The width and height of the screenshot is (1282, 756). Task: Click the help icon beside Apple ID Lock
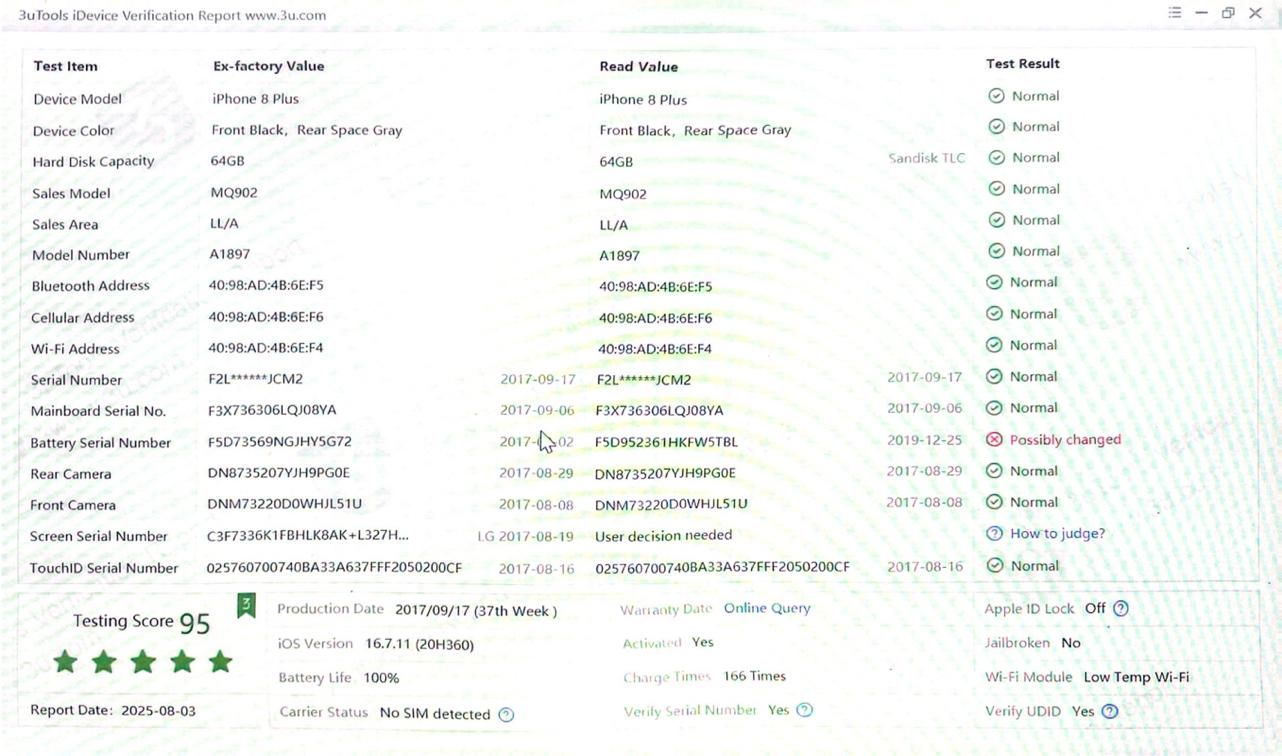(1121, 608)
